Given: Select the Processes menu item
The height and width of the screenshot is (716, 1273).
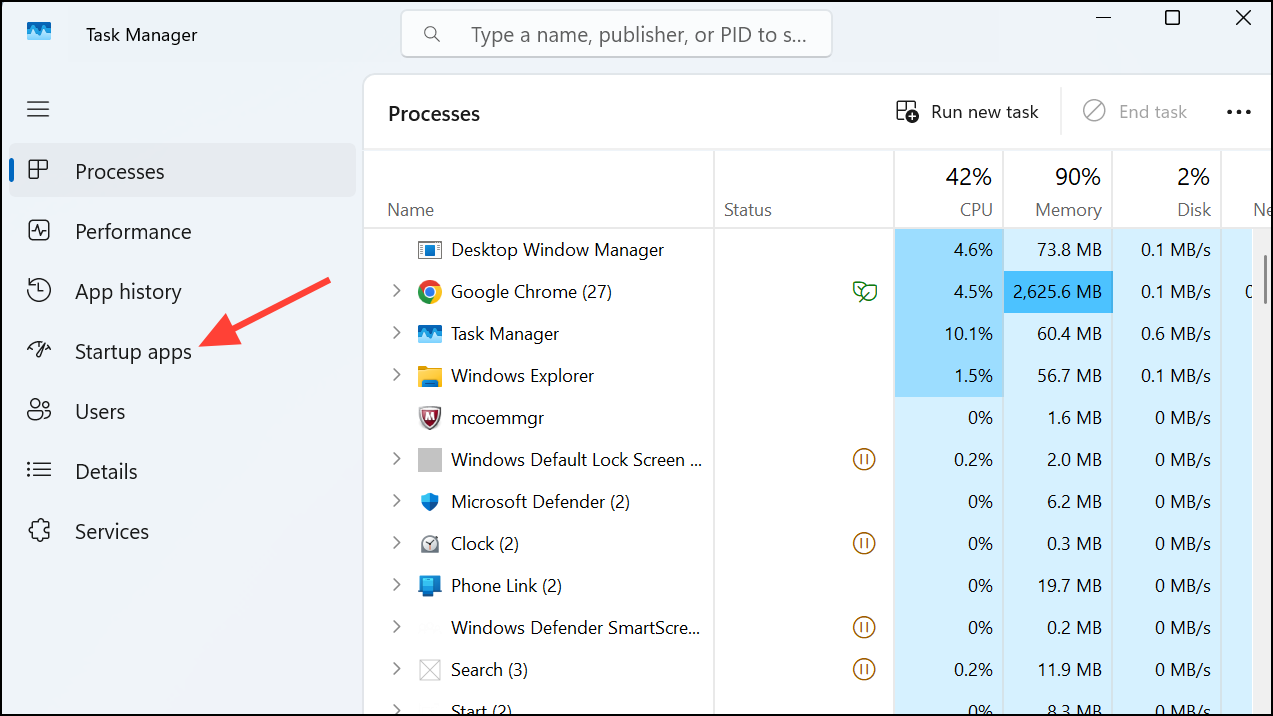Looking at the screenshot, I should coord(119,171).
